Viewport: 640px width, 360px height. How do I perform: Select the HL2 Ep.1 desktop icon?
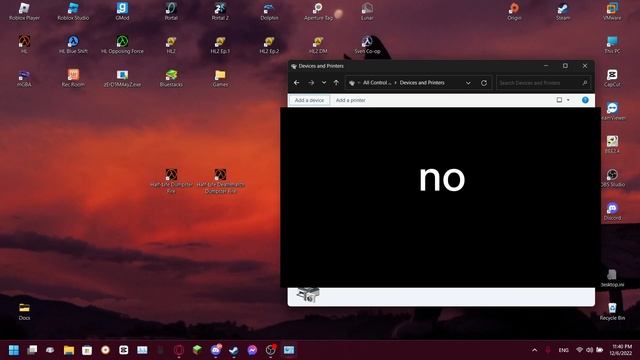click(220, 44)
